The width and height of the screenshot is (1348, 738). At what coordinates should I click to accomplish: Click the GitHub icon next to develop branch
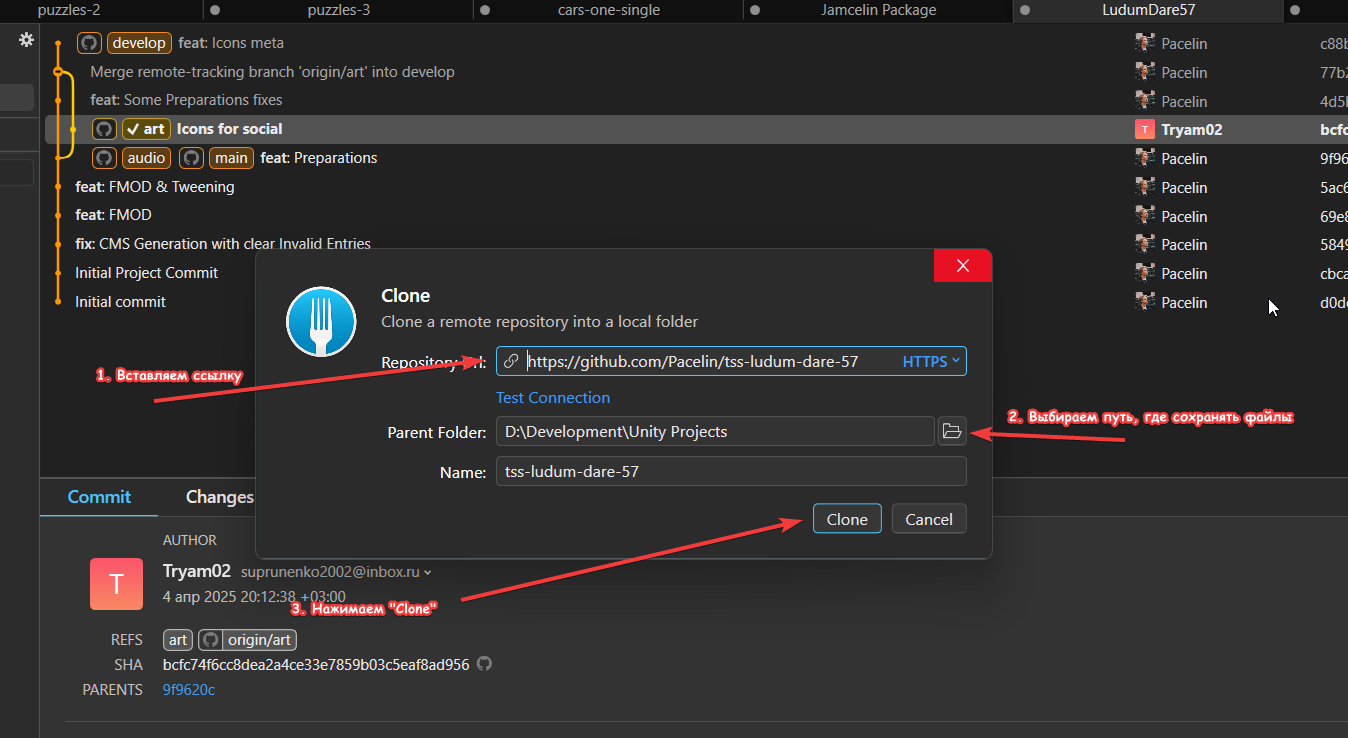point(89,43)
